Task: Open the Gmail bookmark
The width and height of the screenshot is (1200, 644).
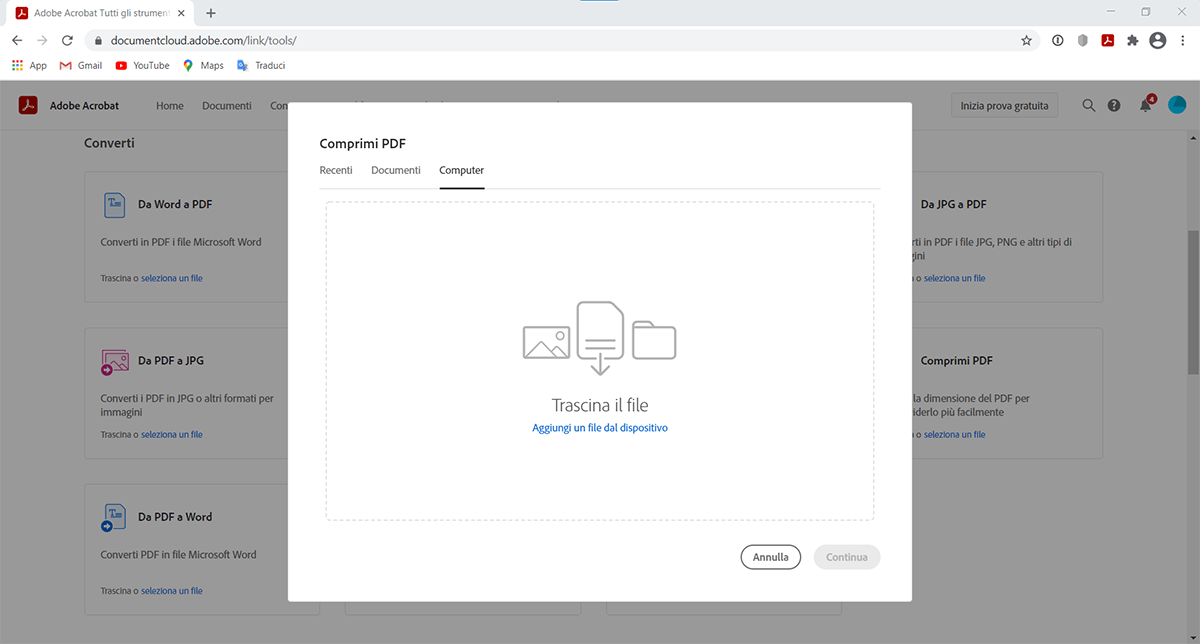Action: (81, 65)
